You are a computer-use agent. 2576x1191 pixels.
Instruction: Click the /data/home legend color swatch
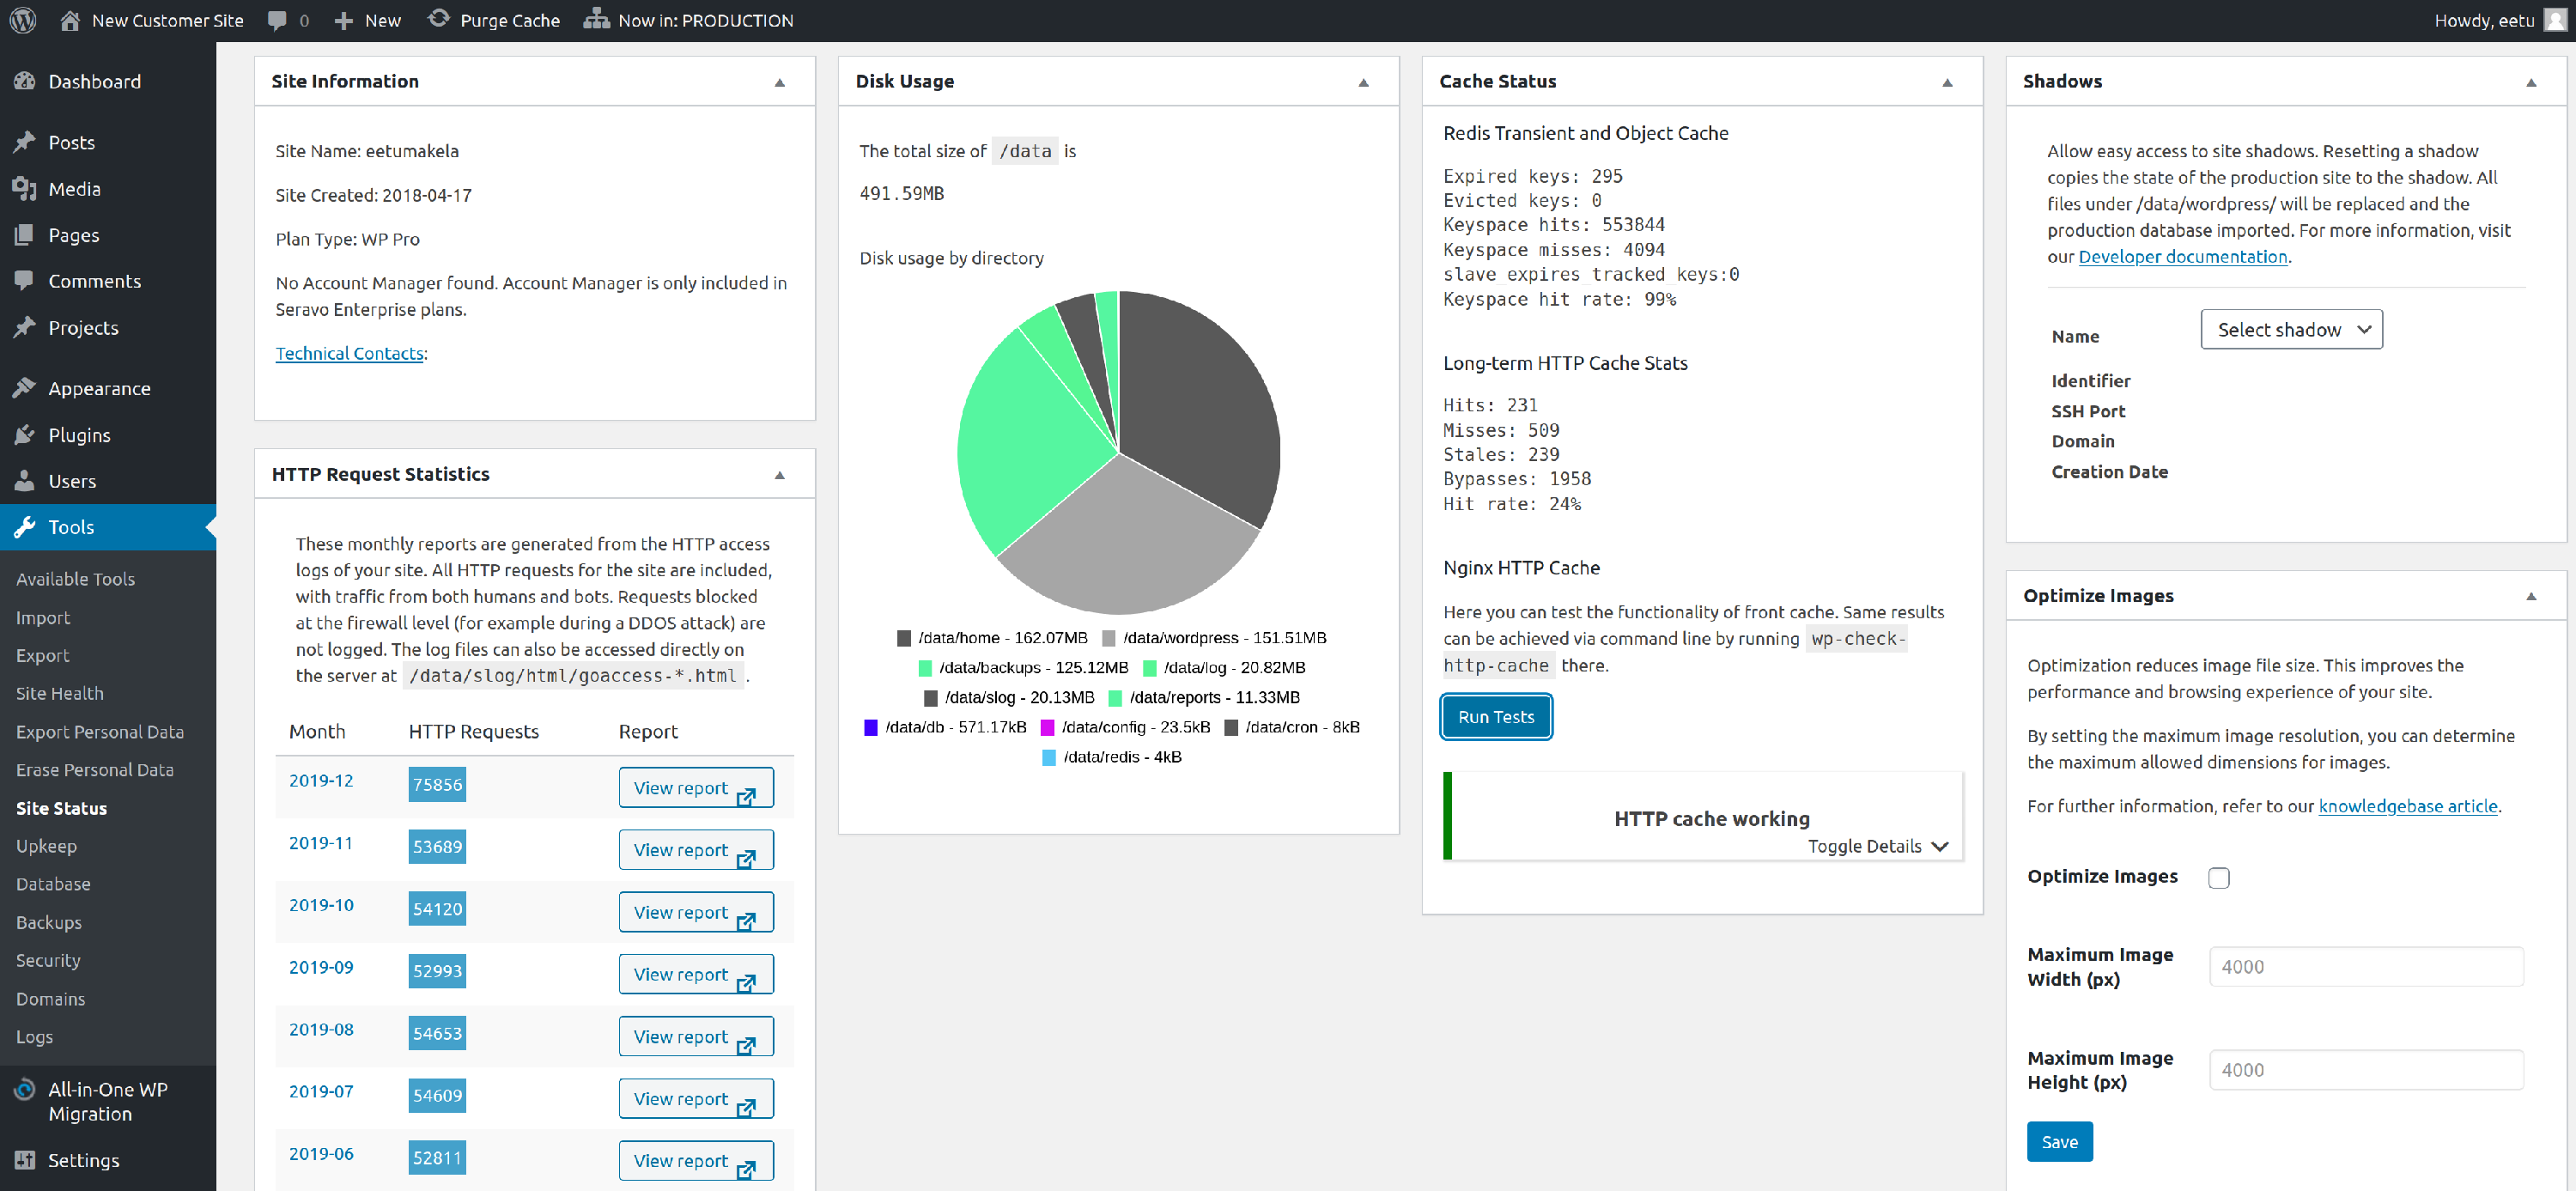tap(904, 638)
